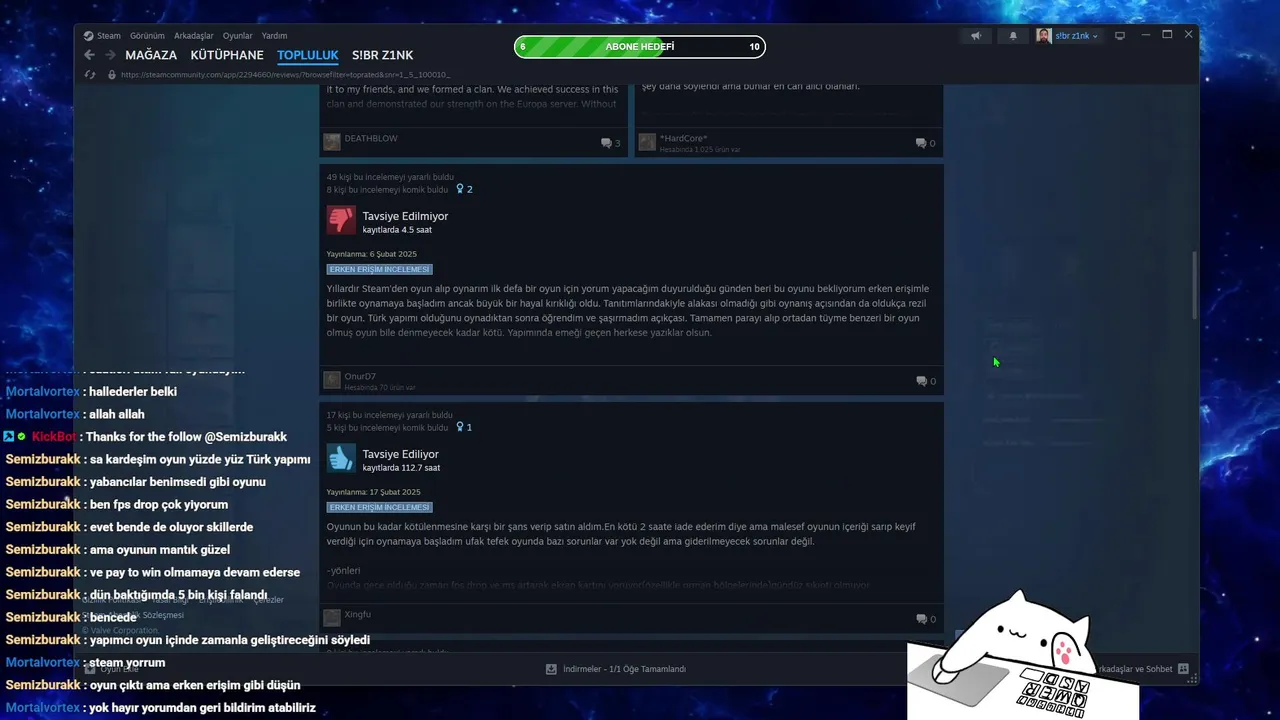Click 'Yayınlanma: 17 Şubat 2025' date text
Image resolution: width=1280 pixels, height=720 pixels.
[x=373, y=492]
